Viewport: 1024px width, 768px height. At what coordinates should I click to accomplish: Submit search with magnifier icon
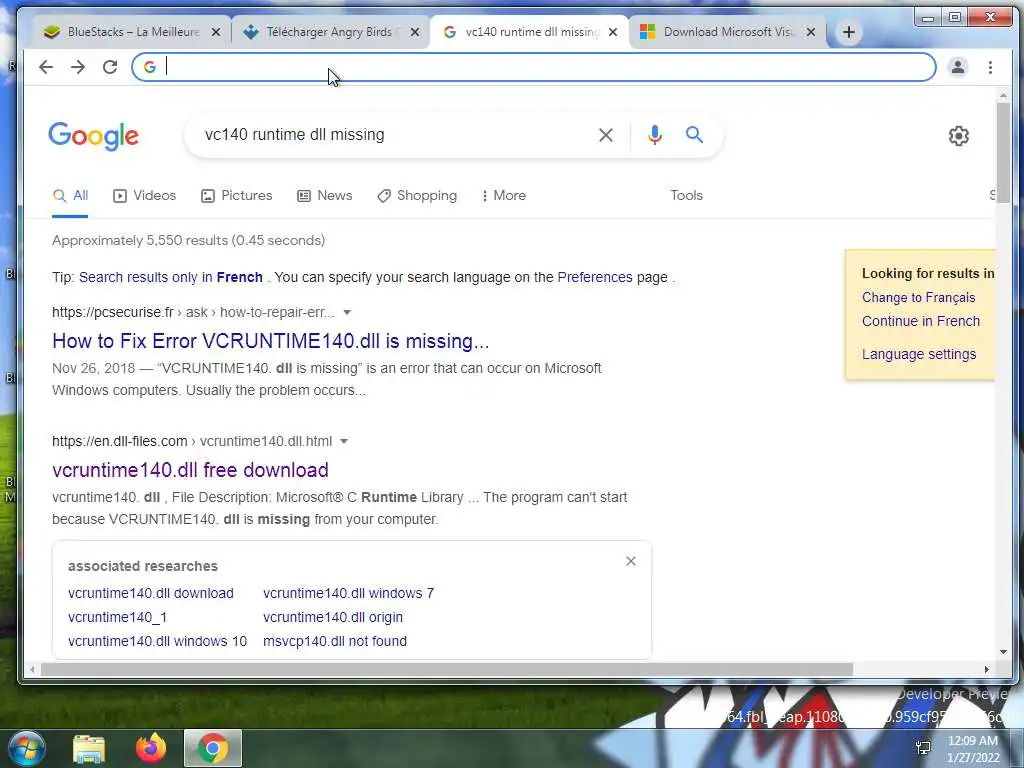[x=694, y=135]
